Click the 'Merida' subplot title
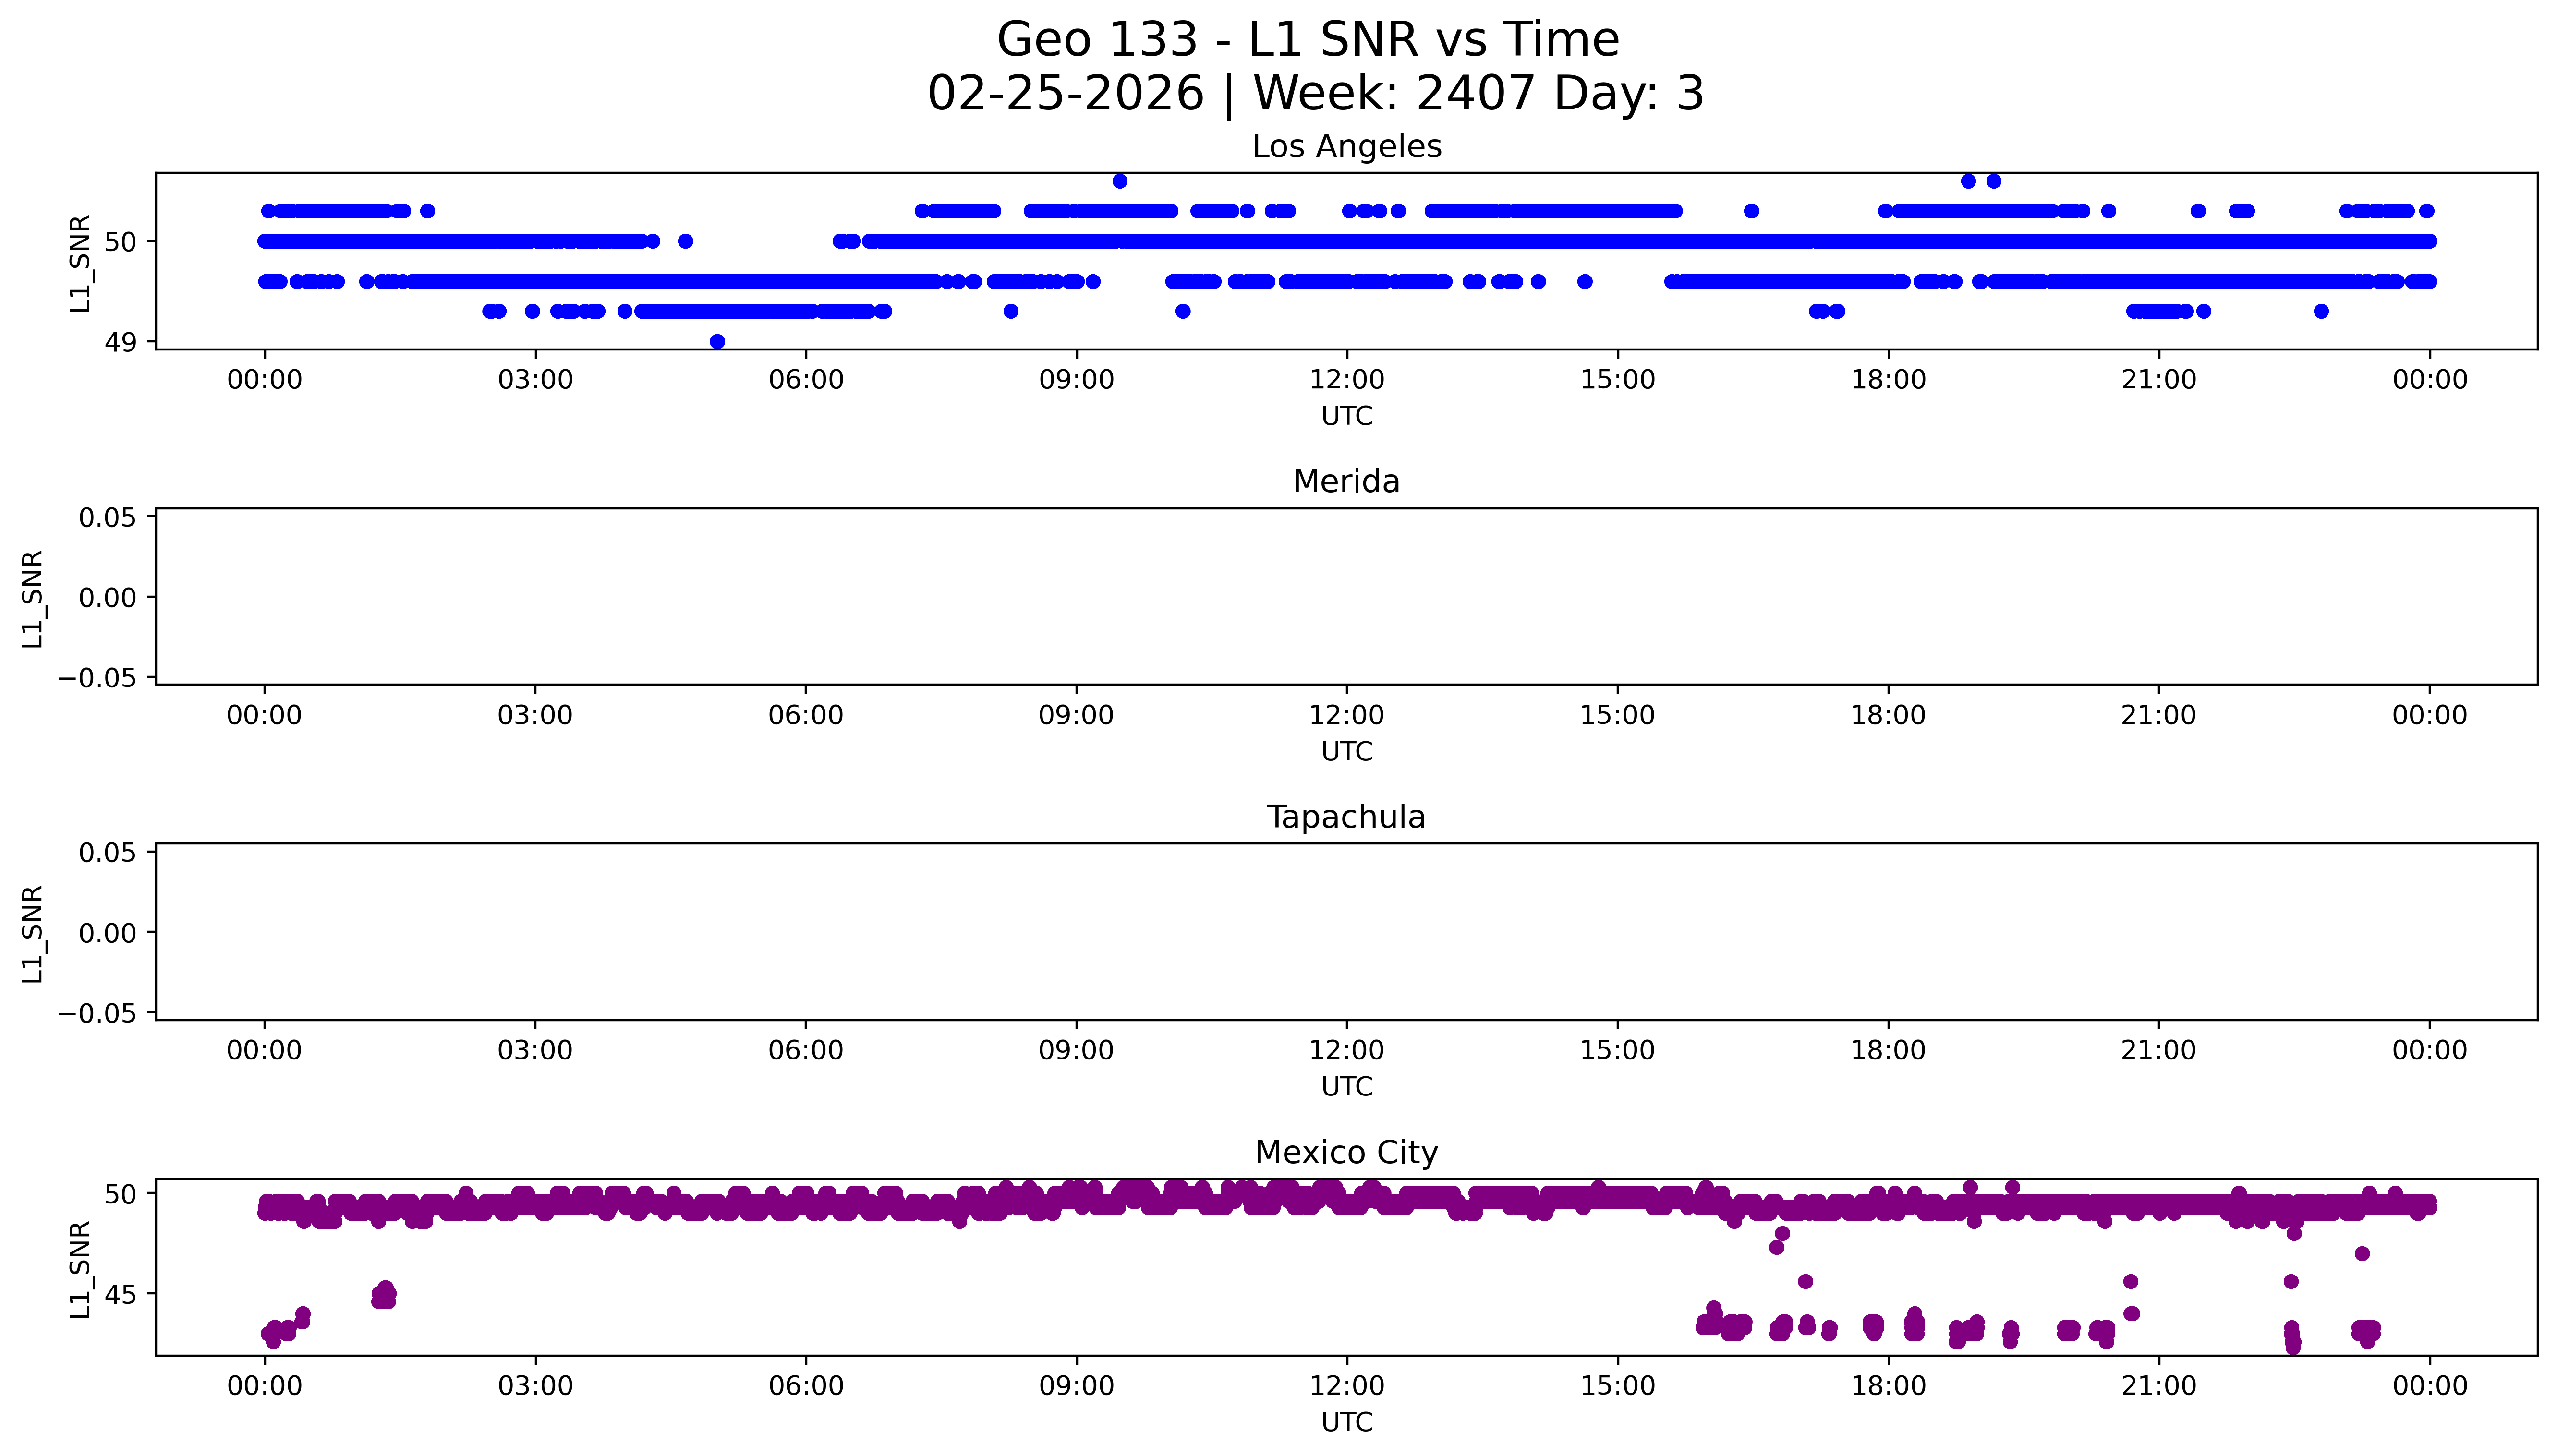This screenshot has width=2557, height=1456. click(x=1346, y=482)
